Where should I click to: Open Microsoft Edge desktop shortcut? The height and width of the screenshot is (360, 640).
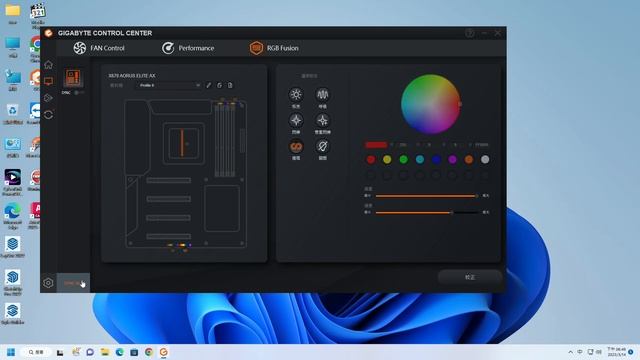click(13, 214)
